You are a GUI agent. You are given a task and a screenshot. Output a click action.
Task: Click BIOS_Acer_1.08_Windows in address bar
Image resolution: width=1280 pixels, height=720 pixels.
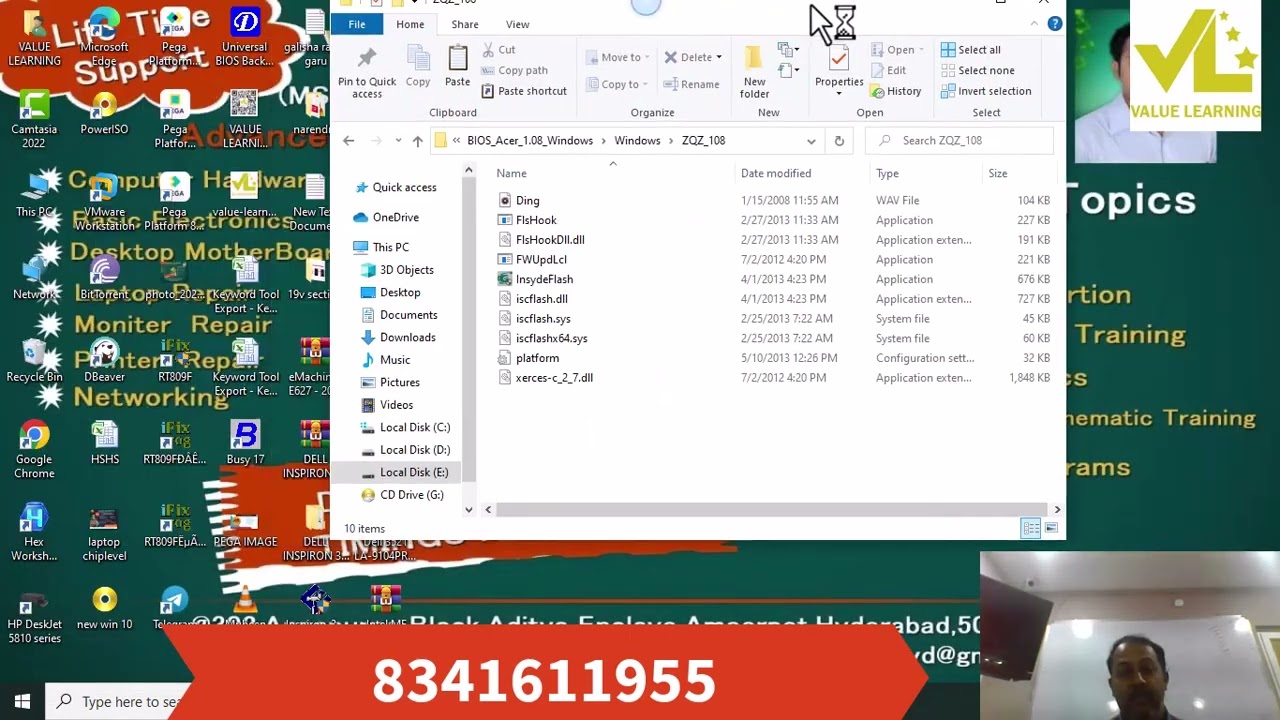click(x=529, y=141)
